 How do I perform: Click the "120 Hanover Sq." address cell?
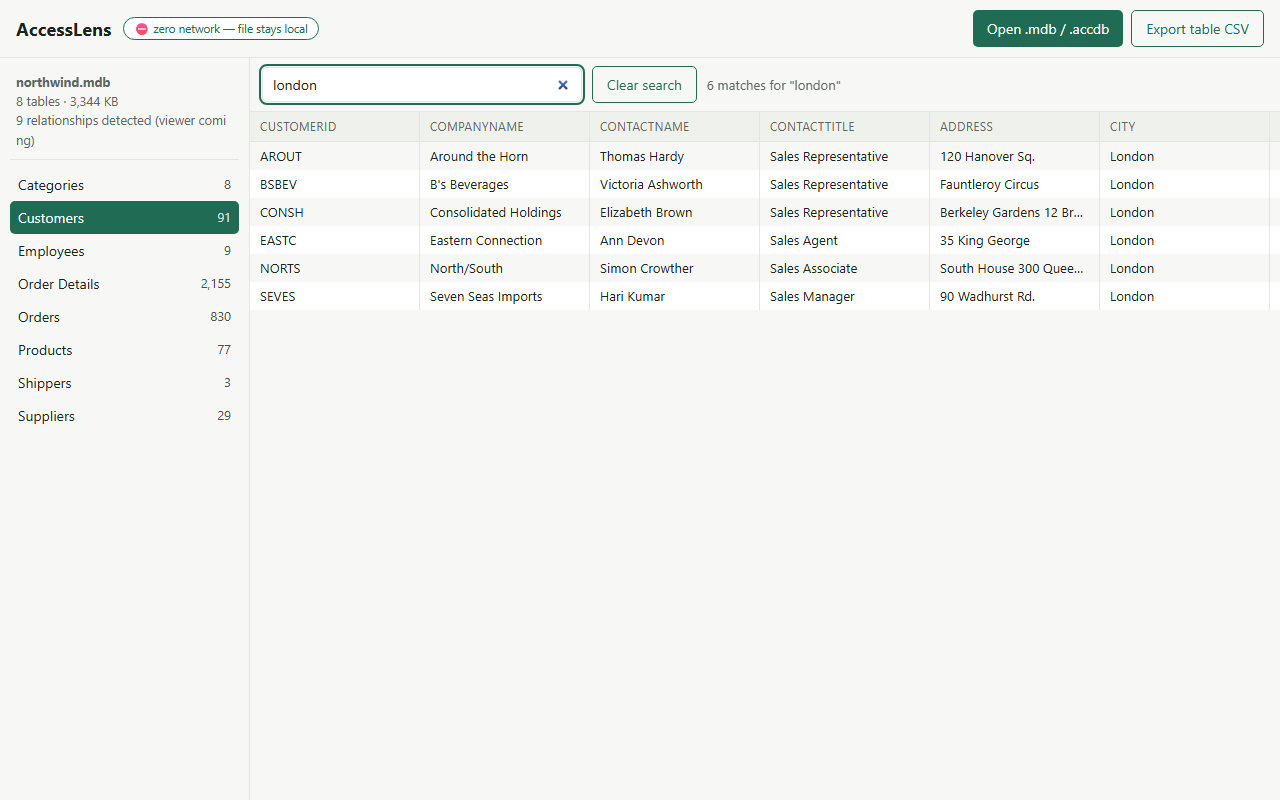point(1015,156)
